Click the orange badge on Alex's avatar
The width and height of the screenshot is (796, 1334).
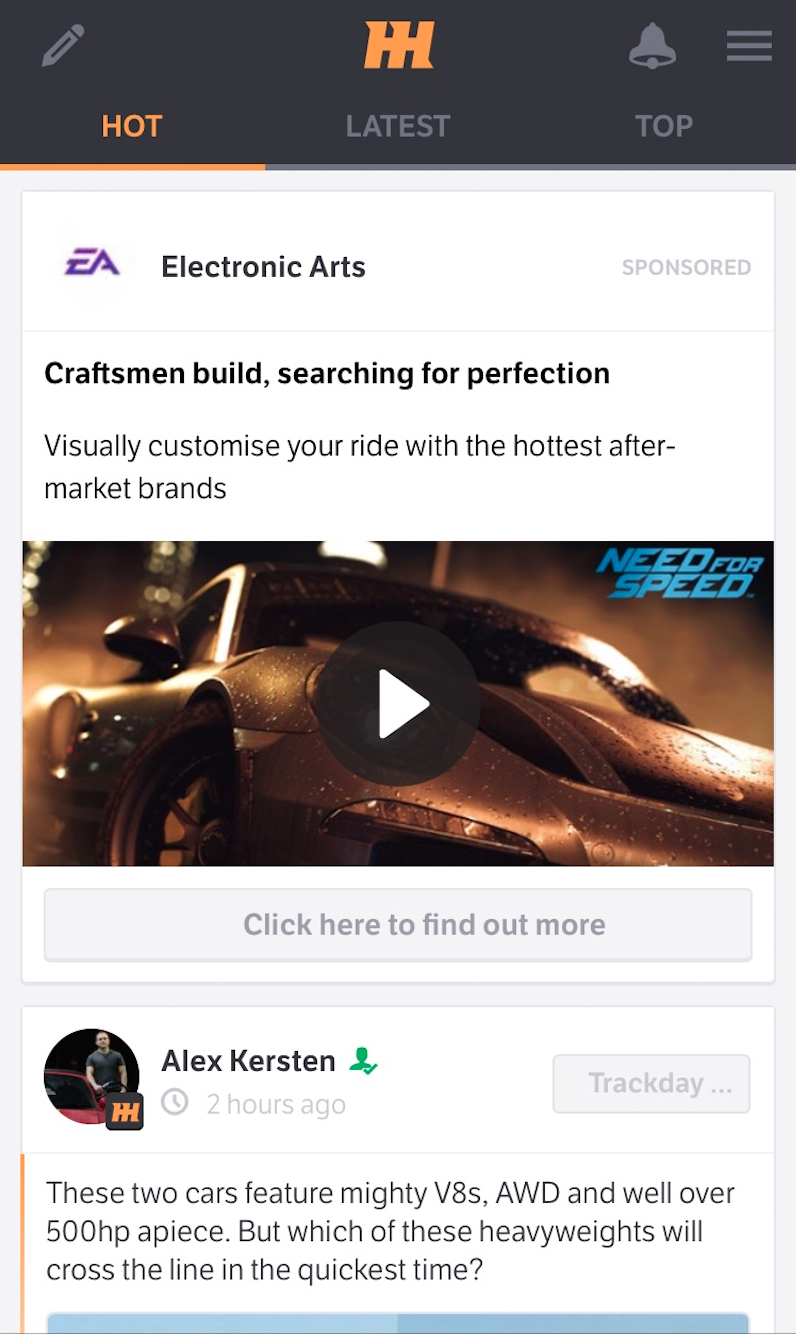tap(125, 1112)
